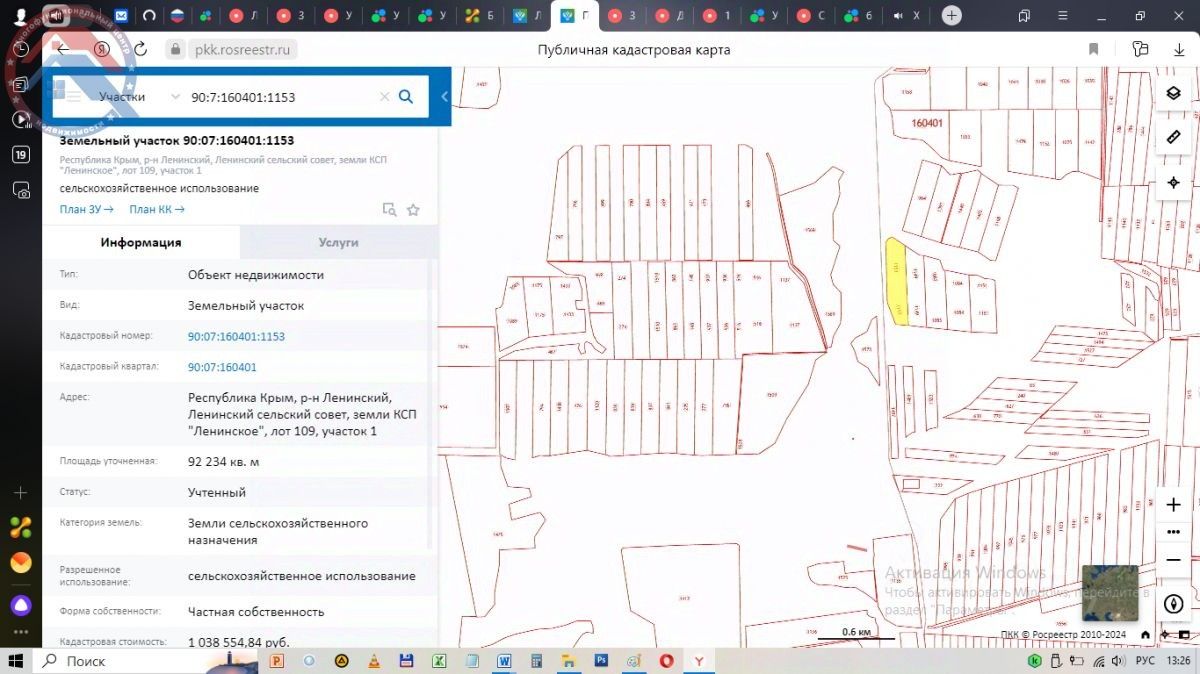Activate the locate-me crosshair tool
The image size is (1200, 674).
tap(1174, 183)
